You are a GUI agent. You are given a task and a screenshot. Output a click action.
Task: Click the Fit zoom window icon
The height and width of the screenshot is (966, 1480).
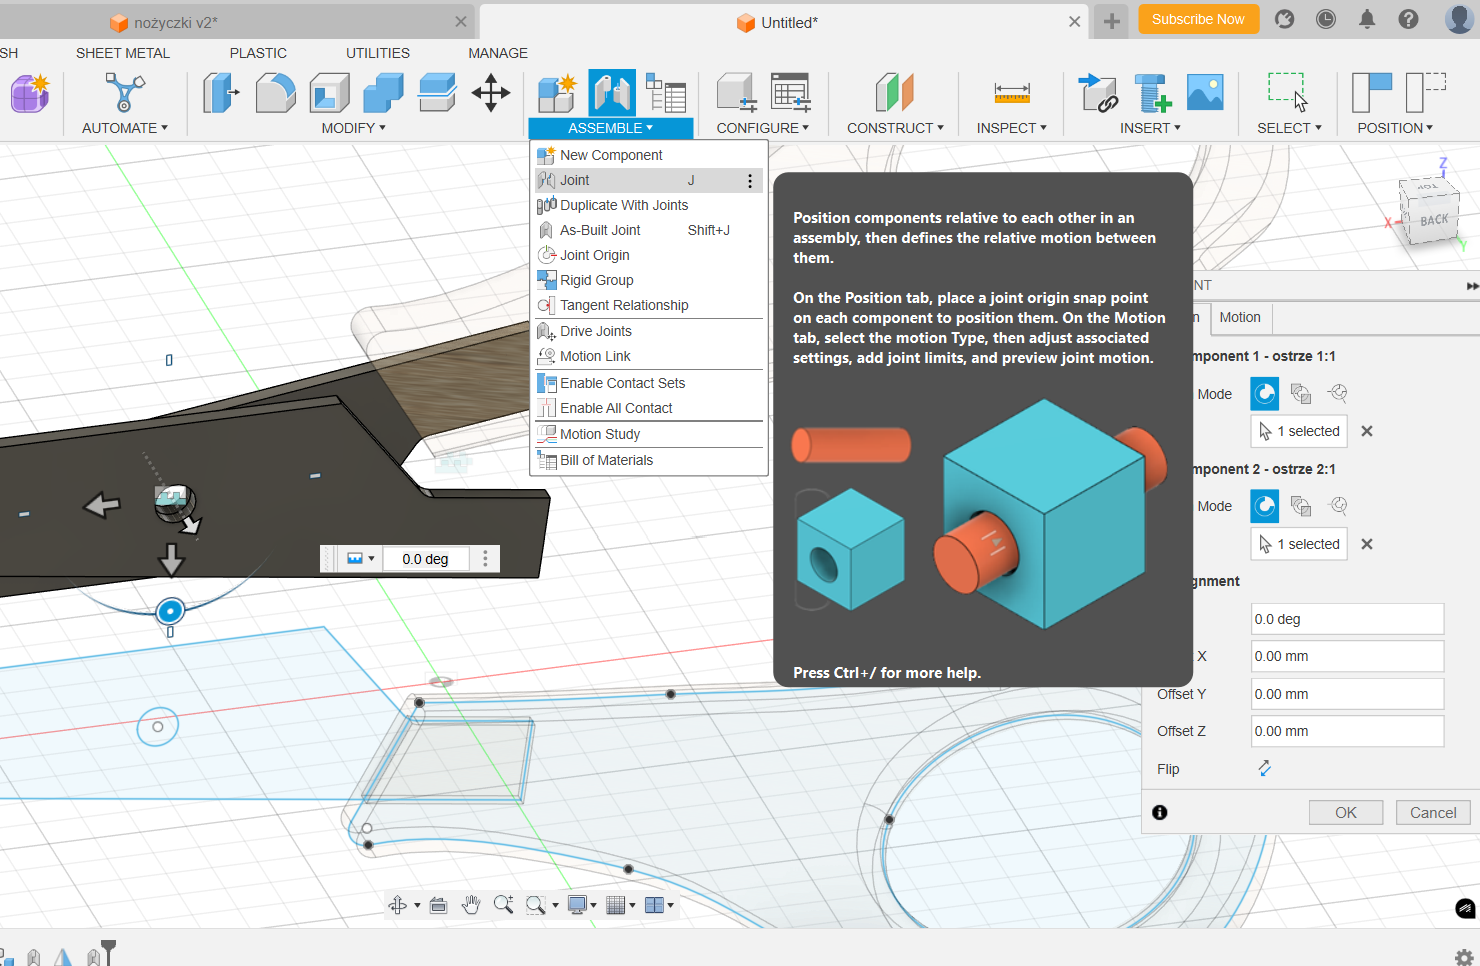(x=536, y=905)
